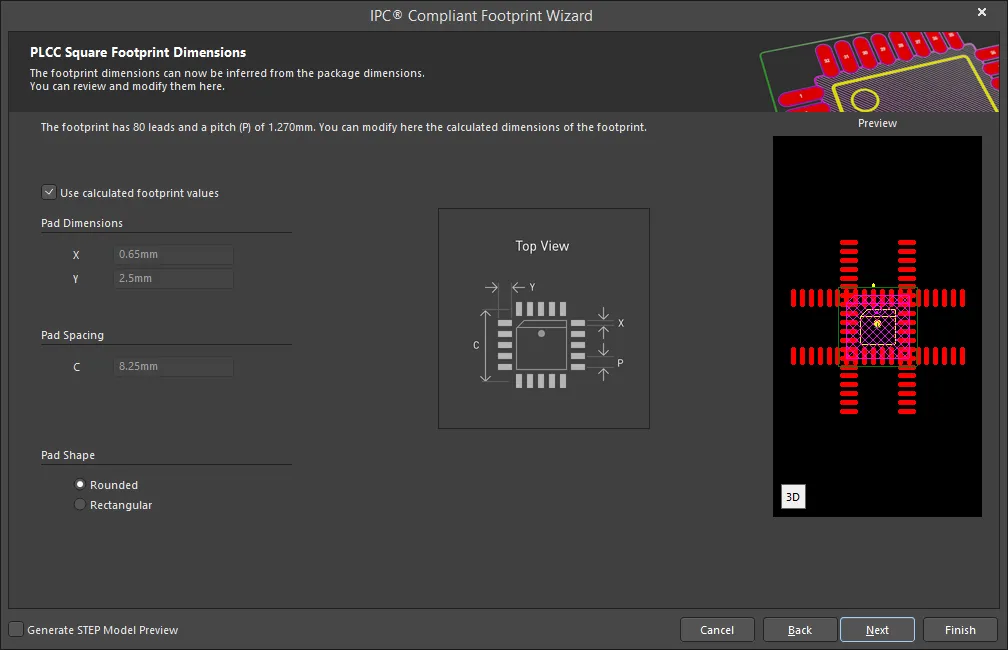The image size is (1008, 650).
Task: Select Rounded pad shape
Action: tap(80, 484)
